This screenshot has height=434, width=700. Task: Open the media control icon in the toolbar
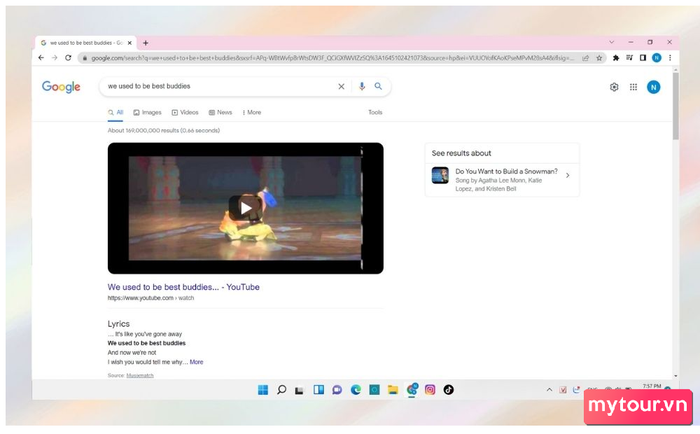629,58
